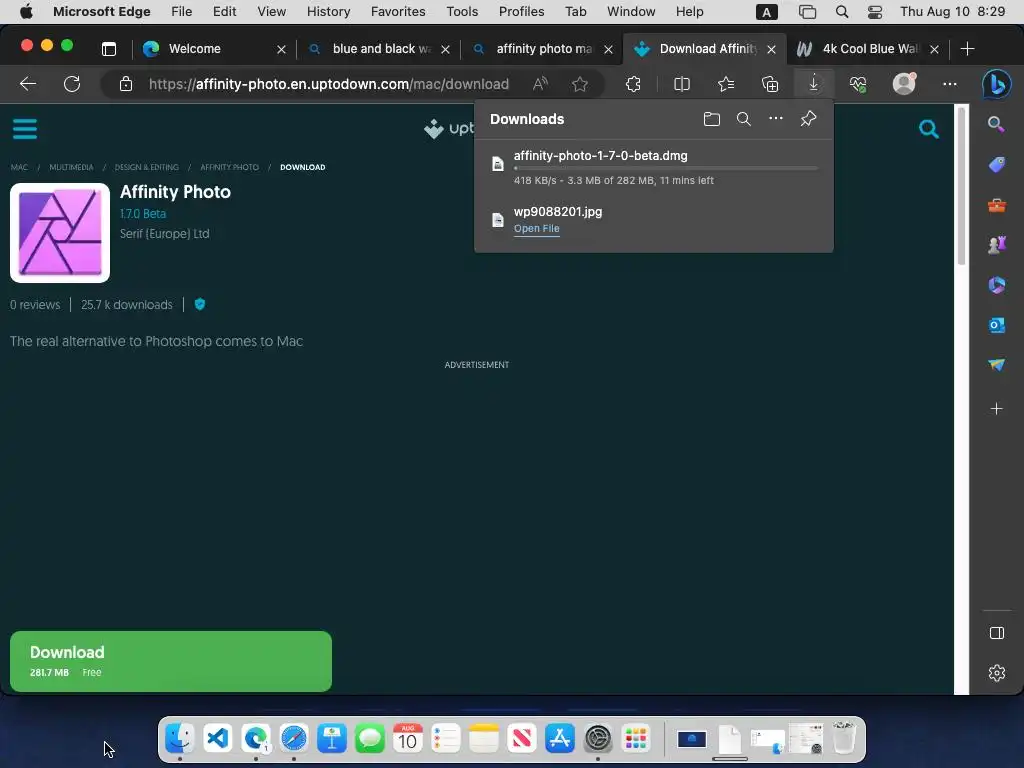Add a sidebar app with plus
Screen dimensions: 1024x768
pos(997,409)
